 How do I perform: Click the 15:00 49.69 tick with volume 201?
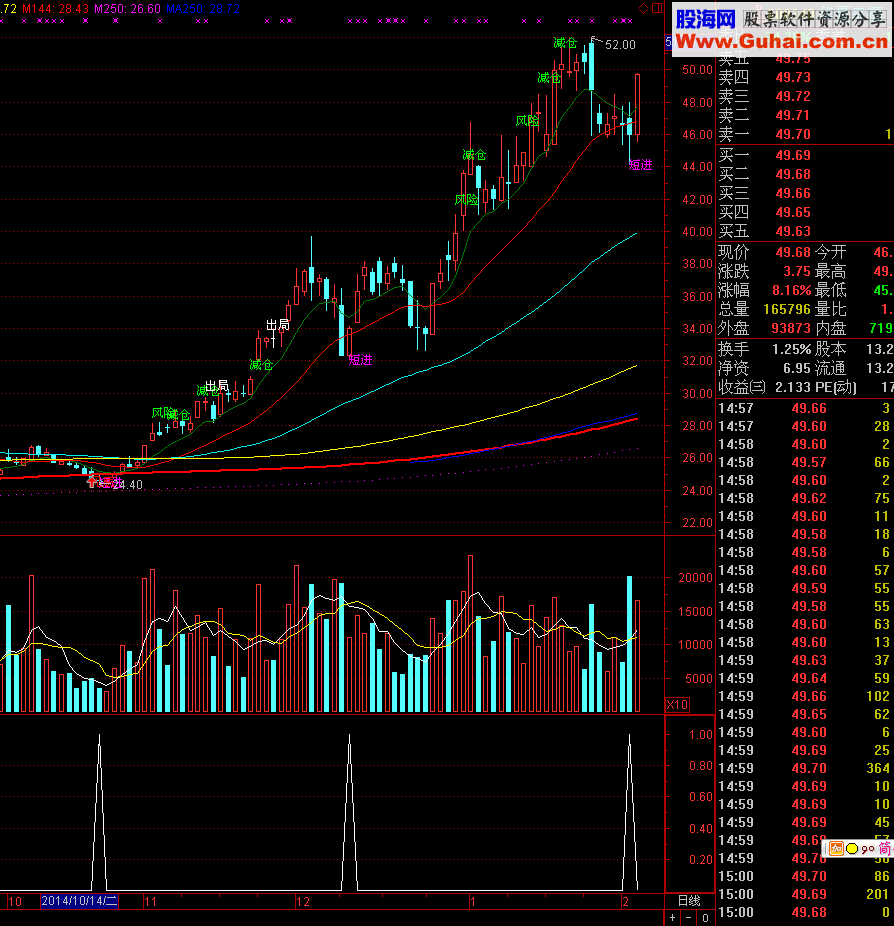(x=804, y=894)
